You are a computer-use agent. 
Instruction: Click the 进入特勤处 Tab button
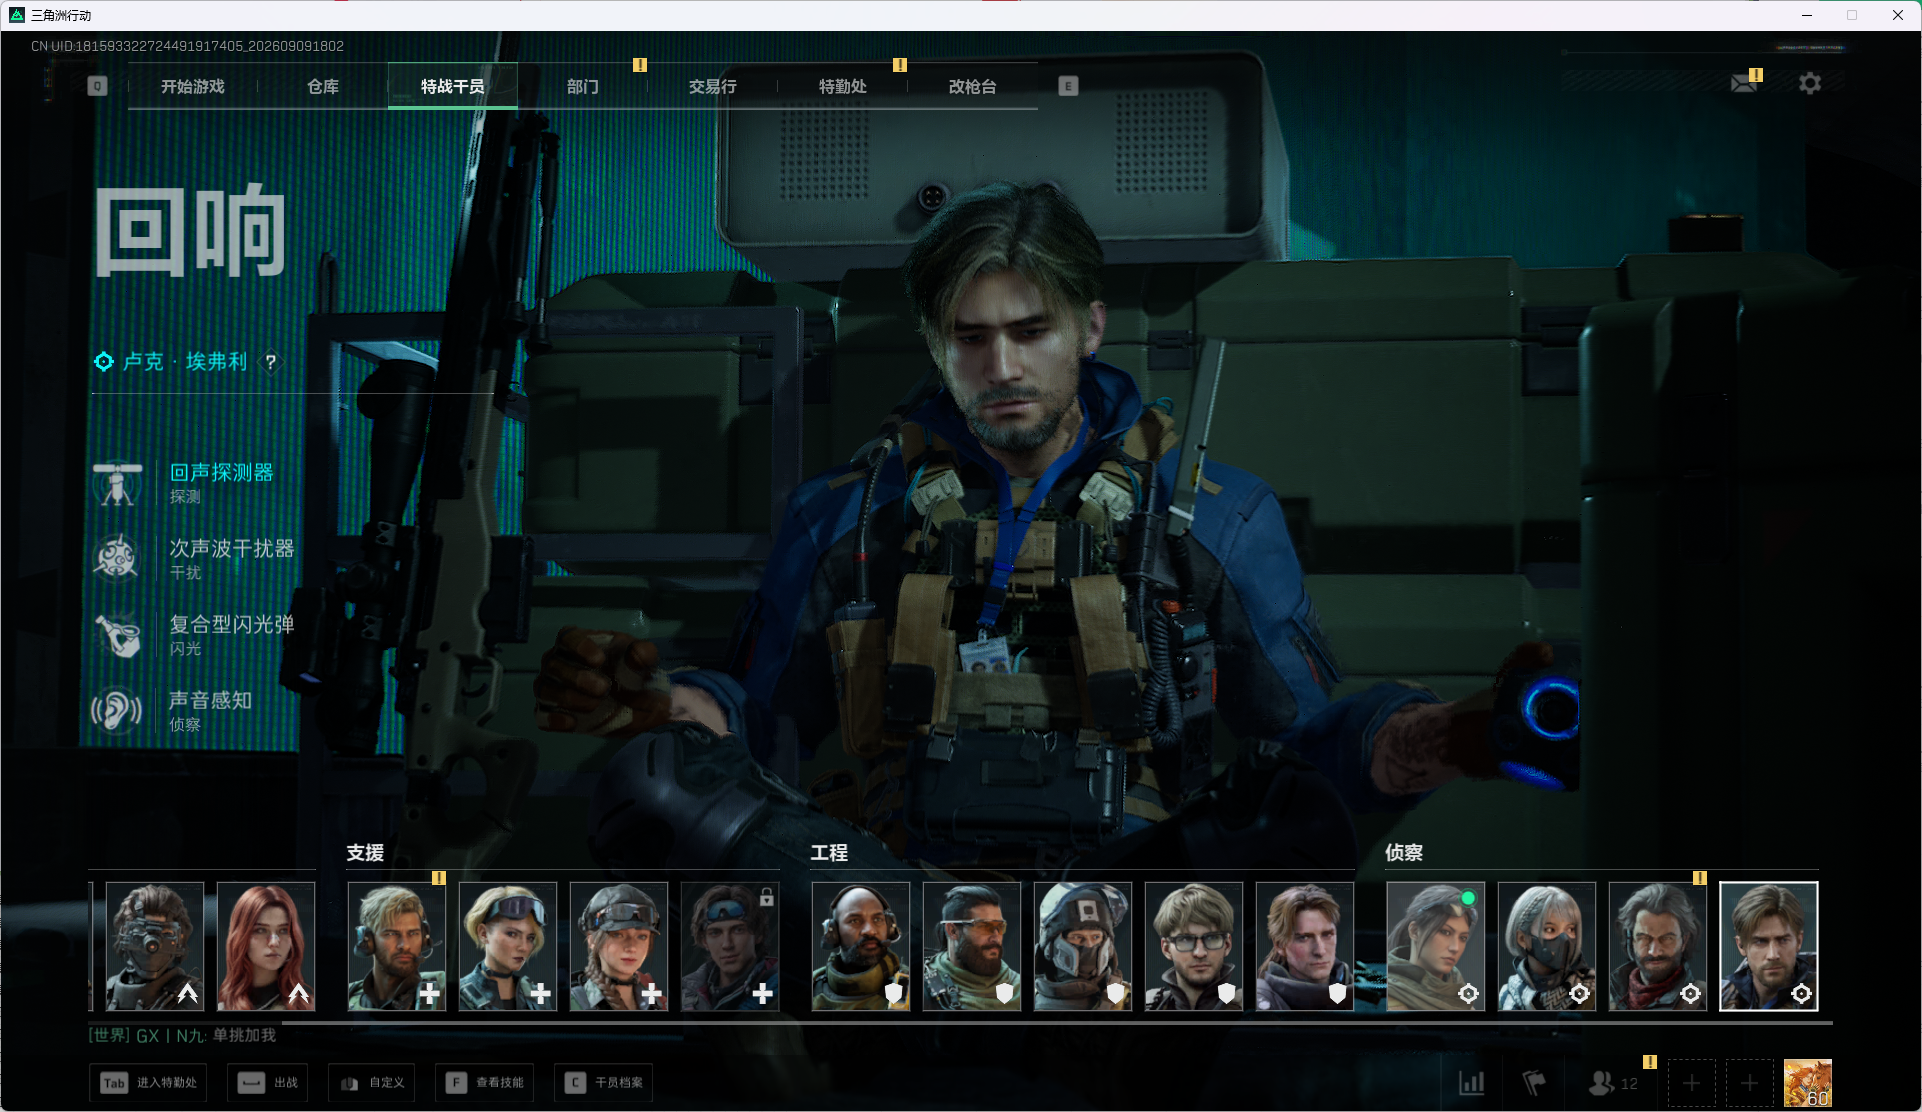[148, 1083]
